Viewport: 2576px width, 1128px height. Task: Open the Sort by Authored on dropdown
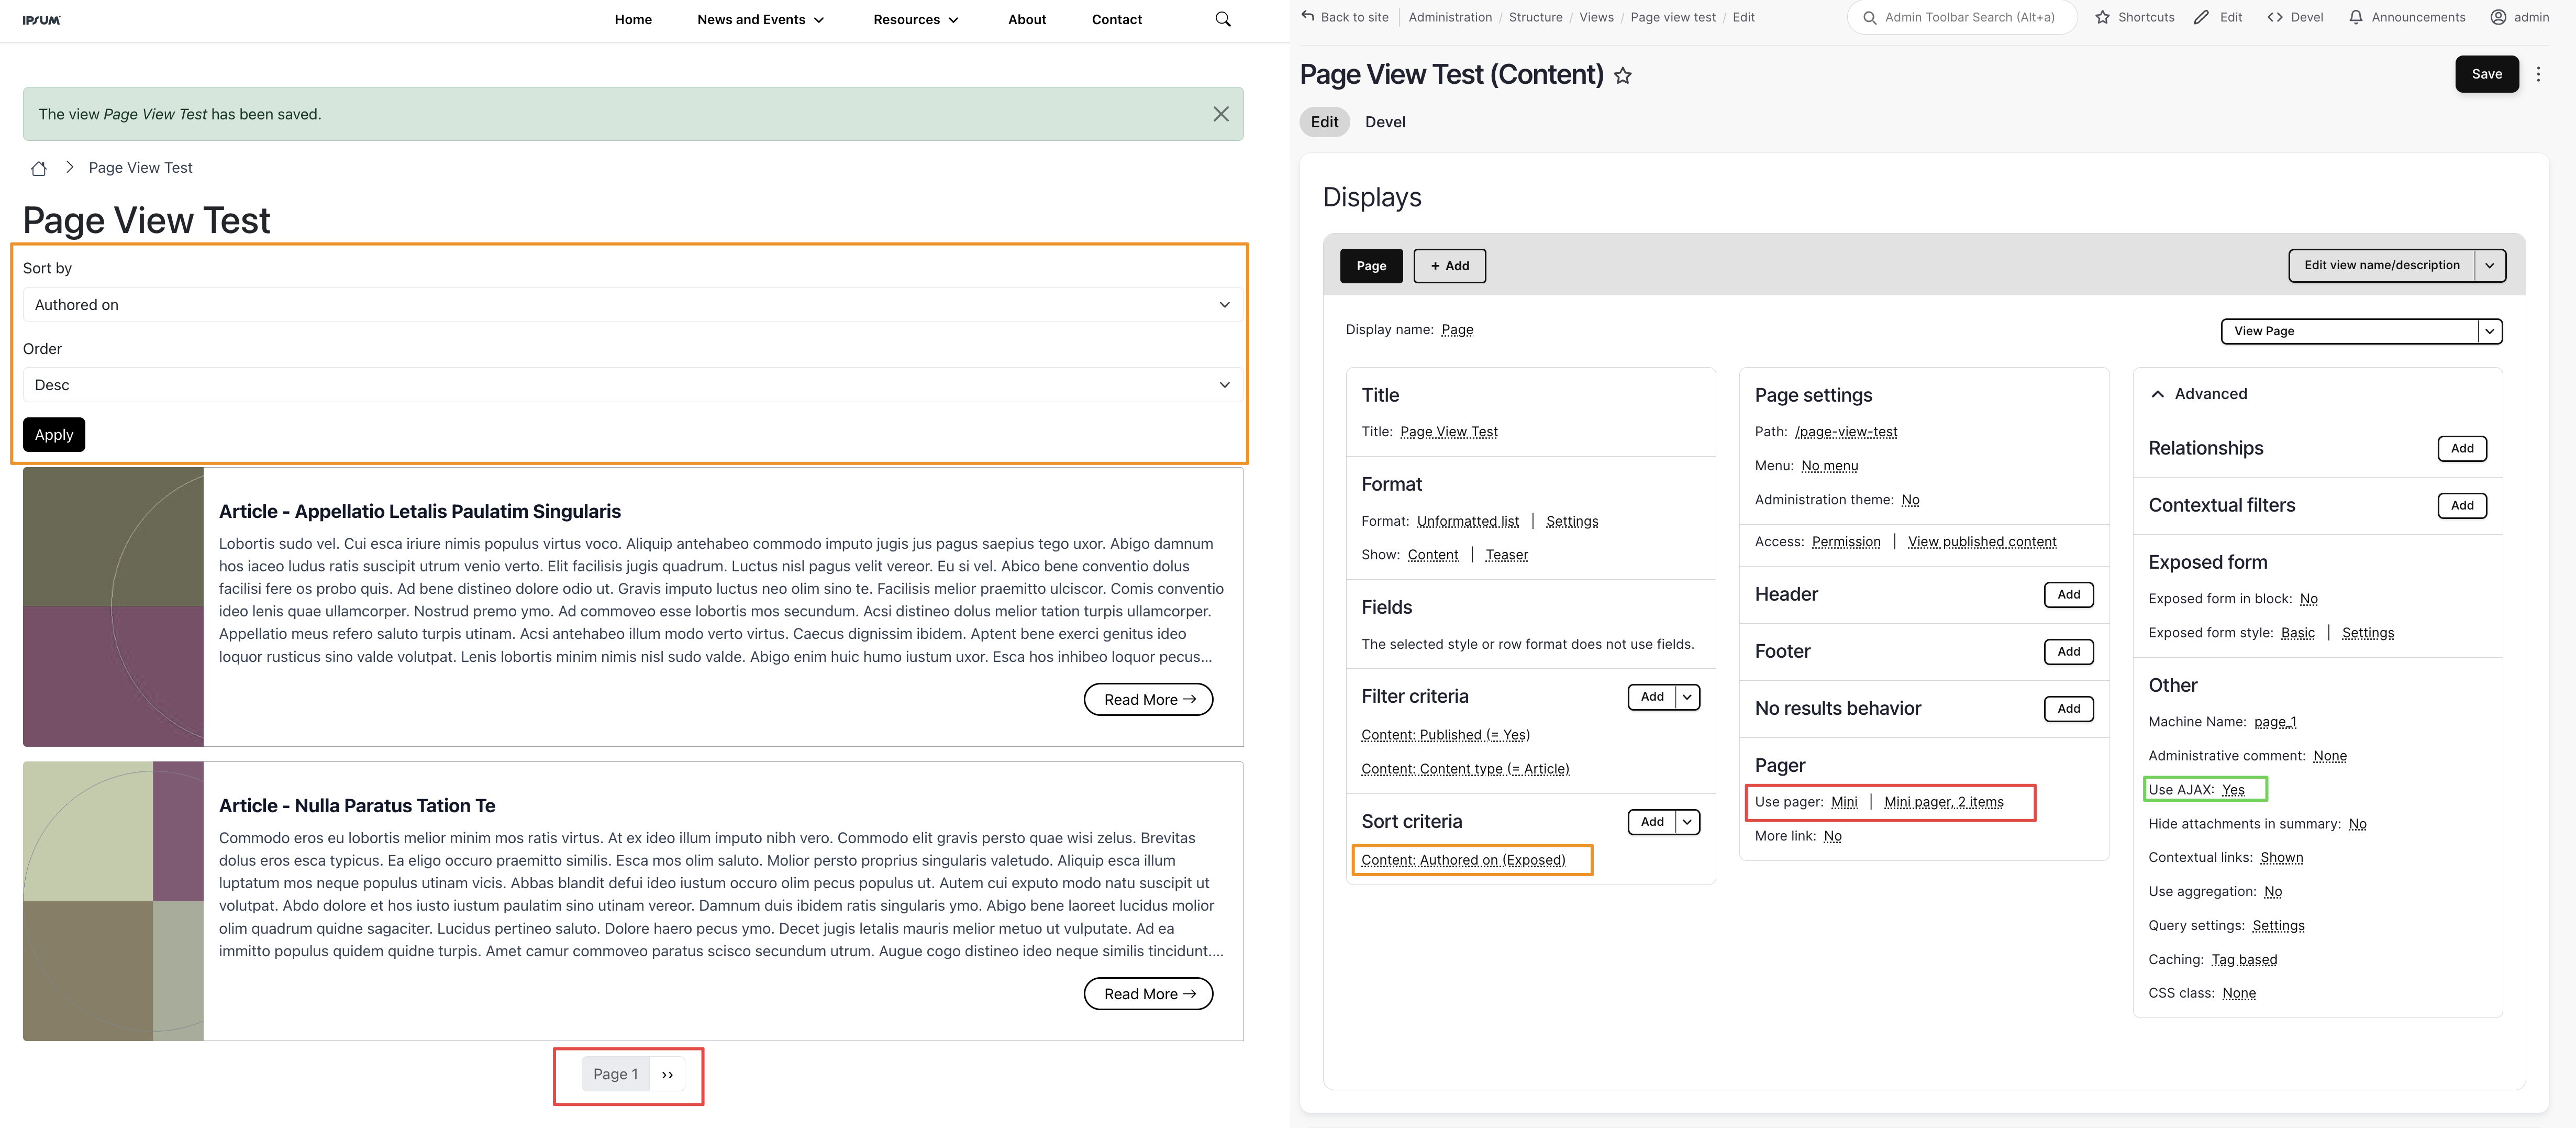click(632, 305)
